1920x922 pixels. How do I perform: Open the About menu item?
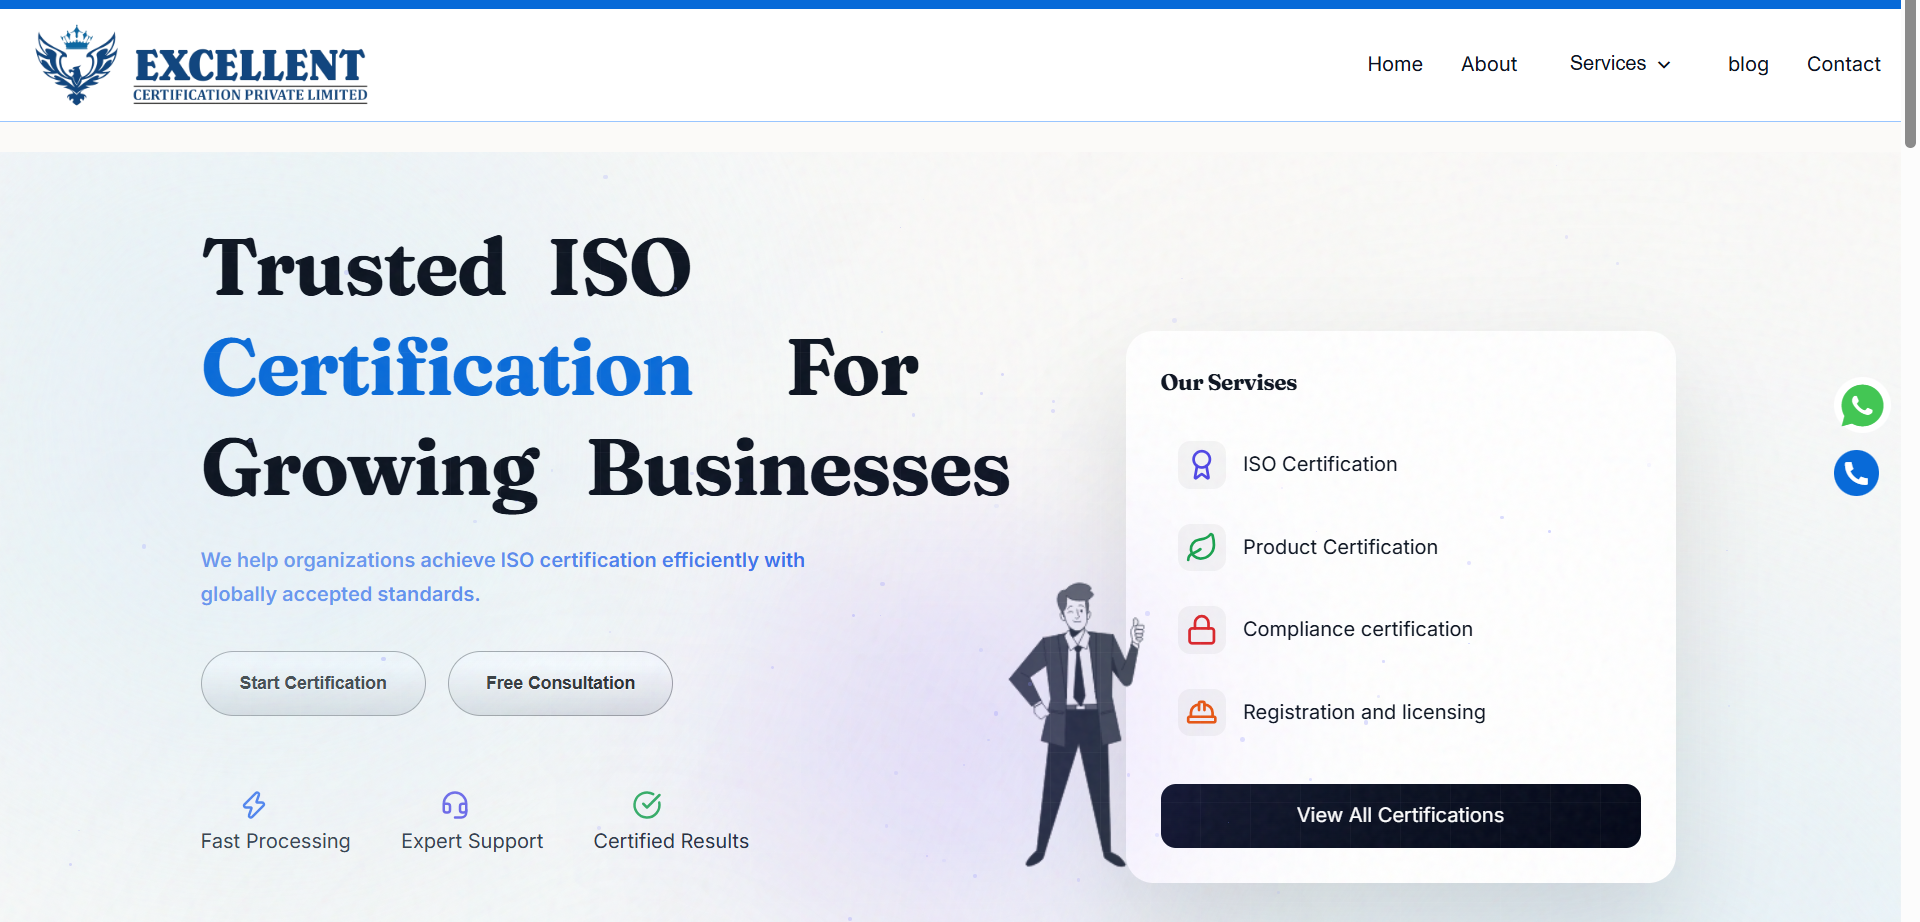[x=1489, y=64]
